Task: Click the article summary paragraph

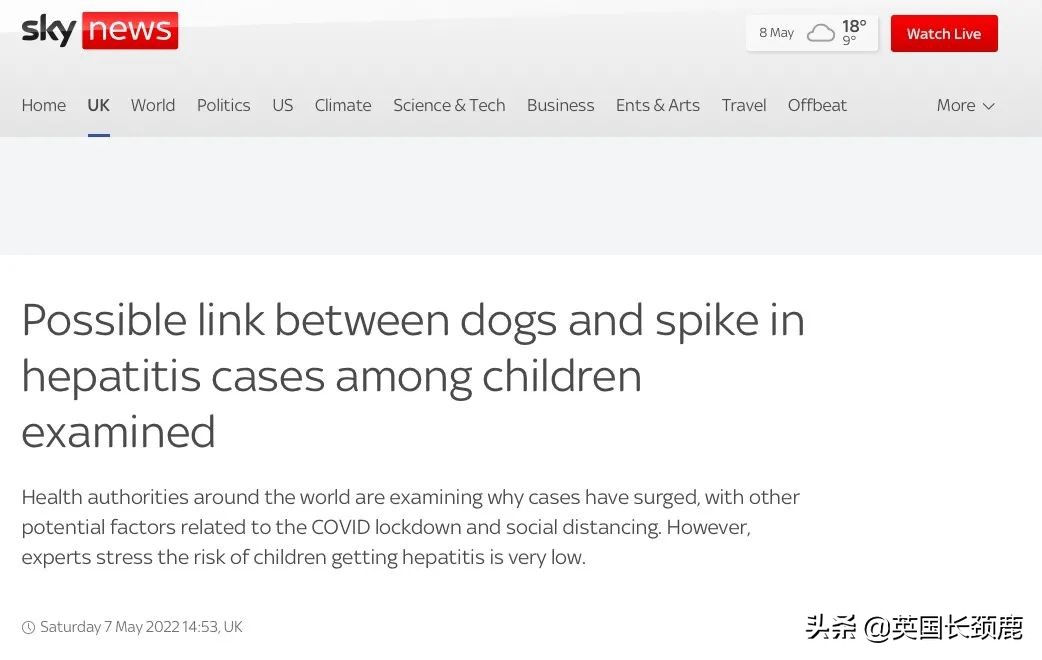Action: tap(410, 527)
